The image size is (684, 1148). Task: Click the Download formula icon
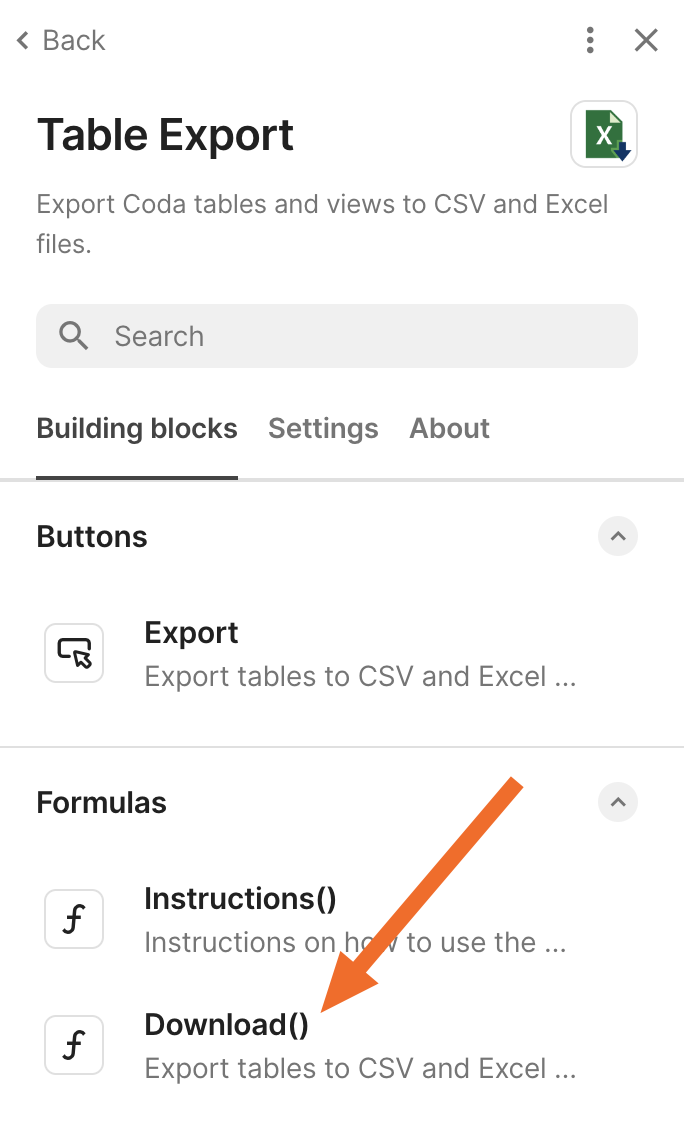coord(74,1045)
